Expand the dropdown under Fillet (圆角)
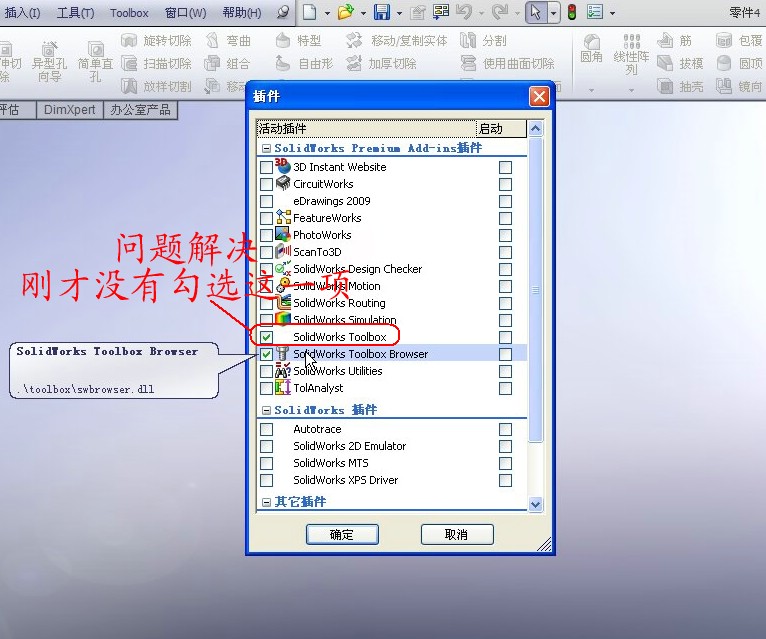This screenshot has width=766, height=639. pyautogui.click(x=591, y=90)
